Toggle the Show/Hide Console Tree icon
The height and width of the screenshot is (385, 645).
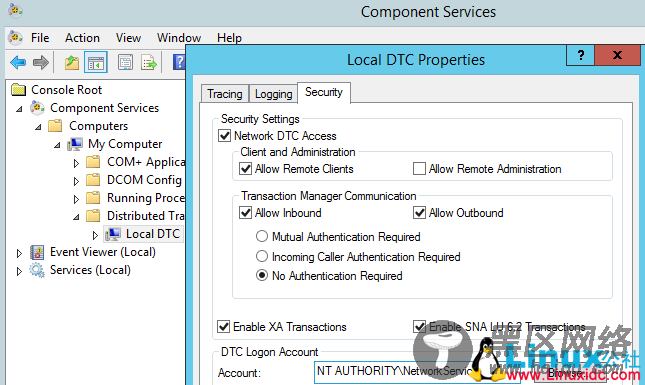point(96,63)
